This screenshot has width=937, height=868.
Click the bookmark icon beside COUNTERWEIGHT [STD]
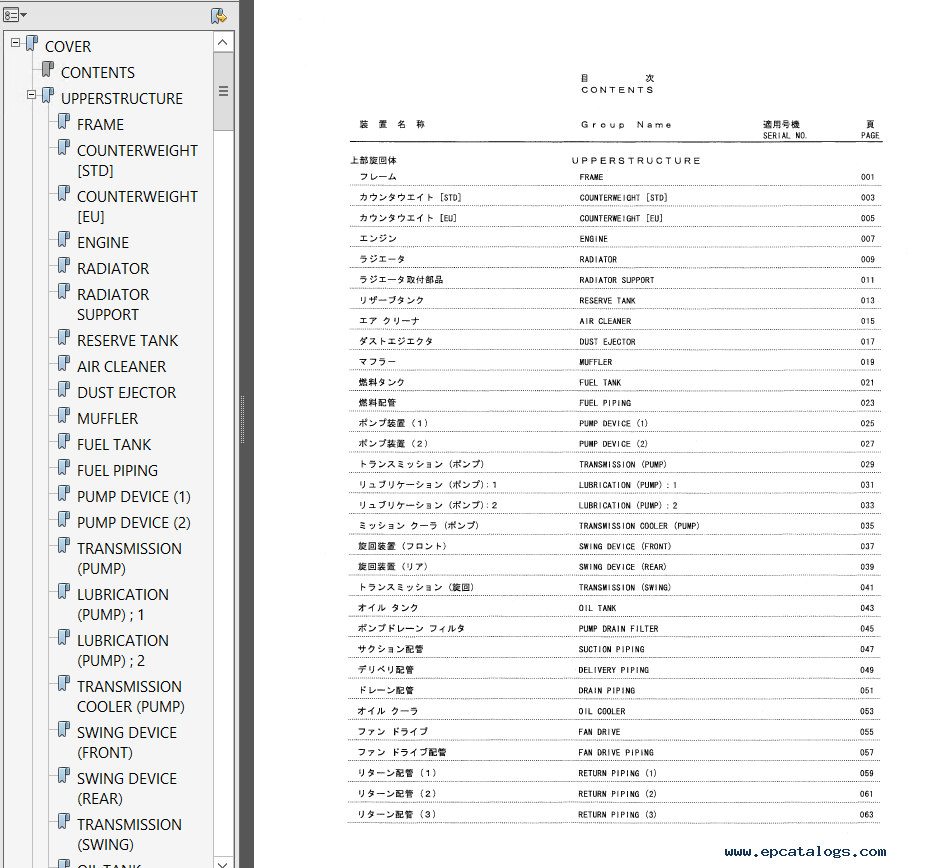tap(64, 148)
